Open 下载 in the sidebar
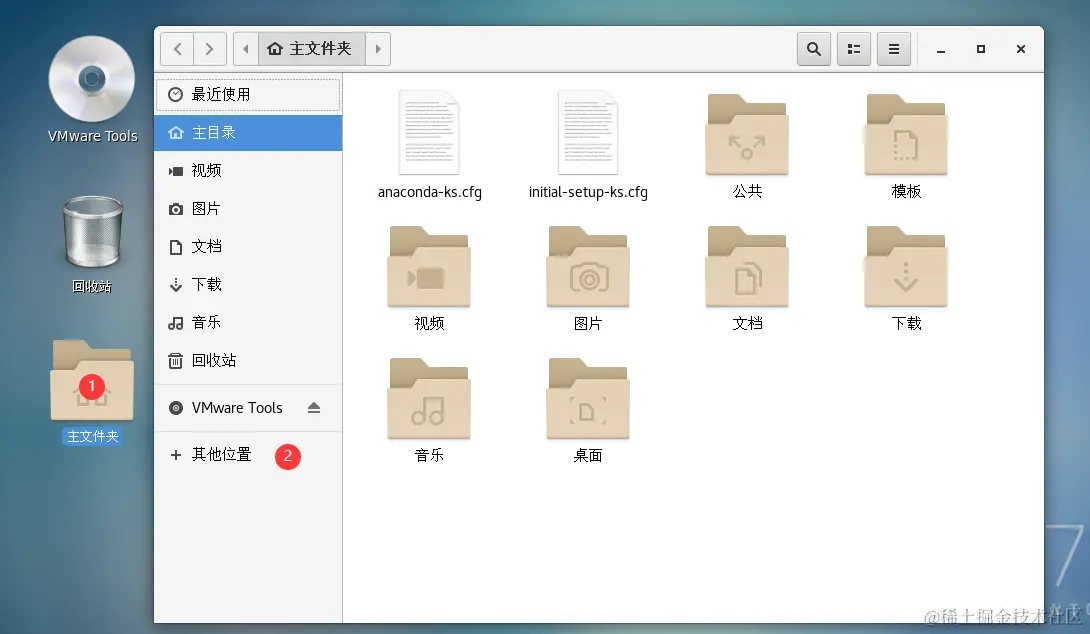The height and width of the screenshot is (634, 1090). click(x=248, y=284)
